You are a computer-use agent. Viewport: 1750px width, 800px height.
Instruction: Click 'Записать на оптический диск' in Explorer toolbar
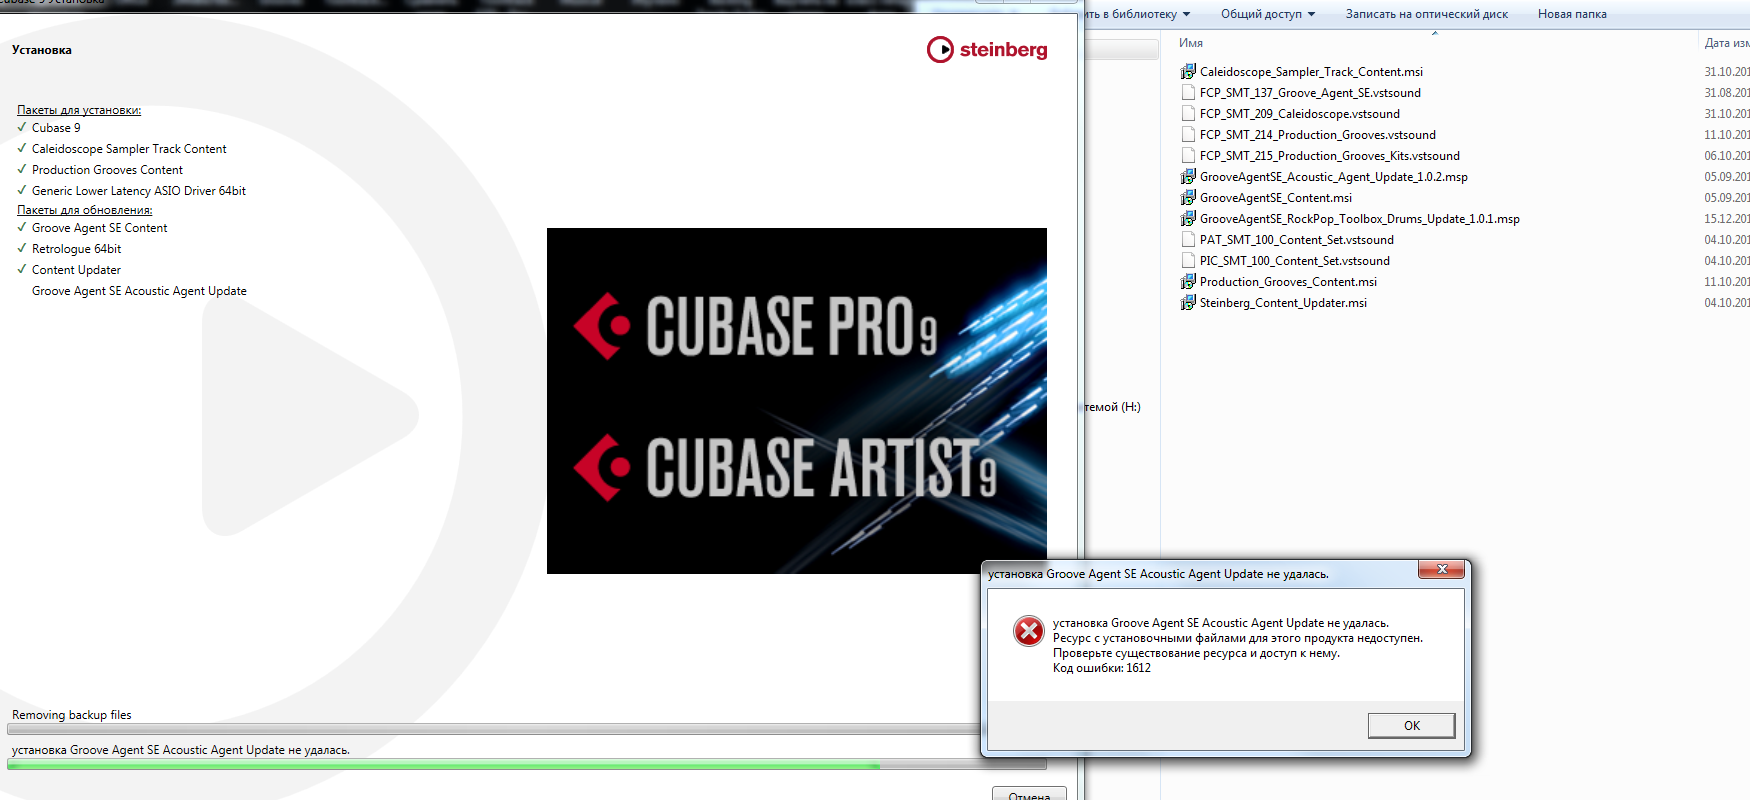click(x=1427, y=14)
